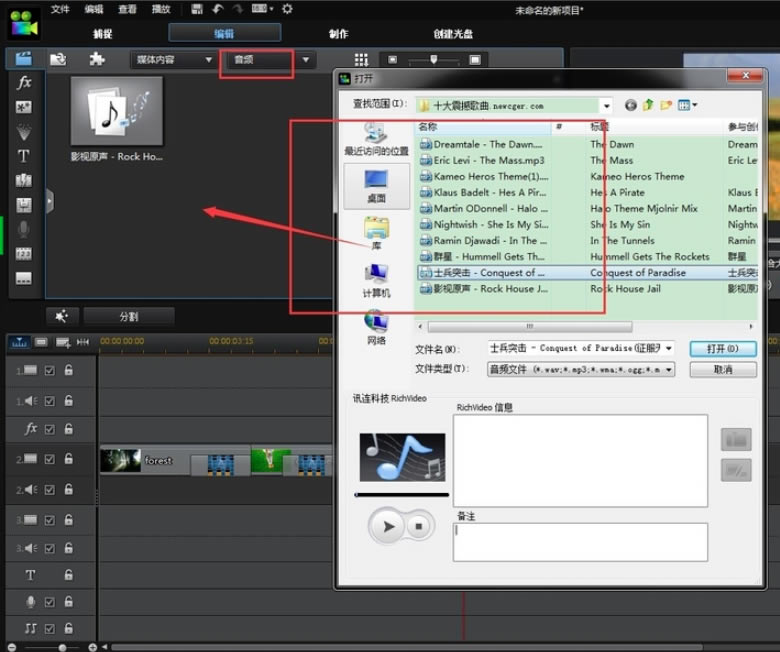Click the 分割 split button
Viewport: 780px width, 652px height.
pyautogui.click(x=129, y=316)
